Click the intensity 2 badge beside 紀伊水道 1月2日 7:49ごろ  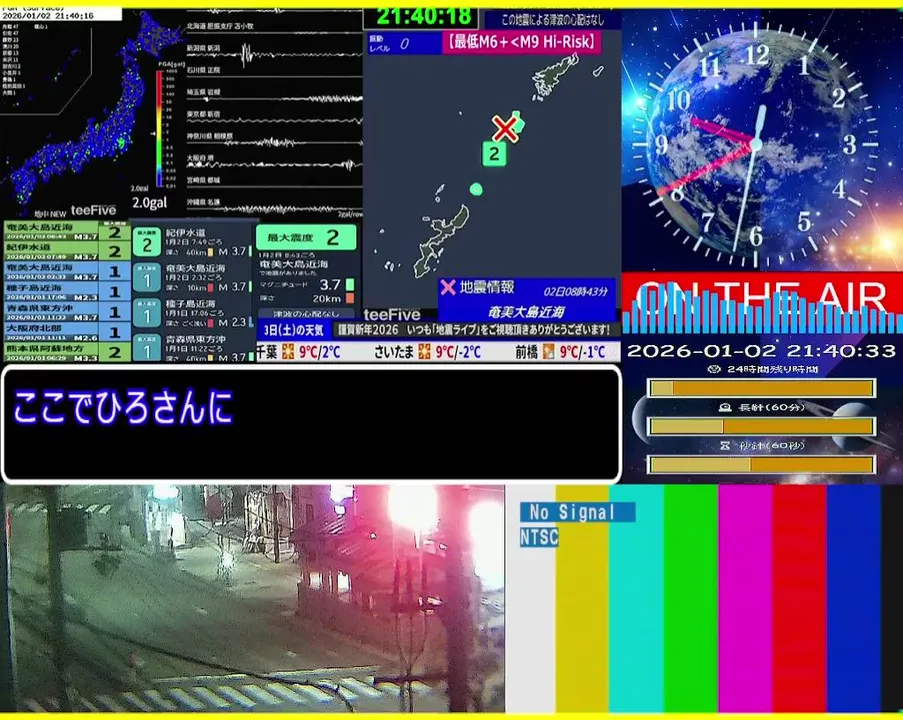147,242
